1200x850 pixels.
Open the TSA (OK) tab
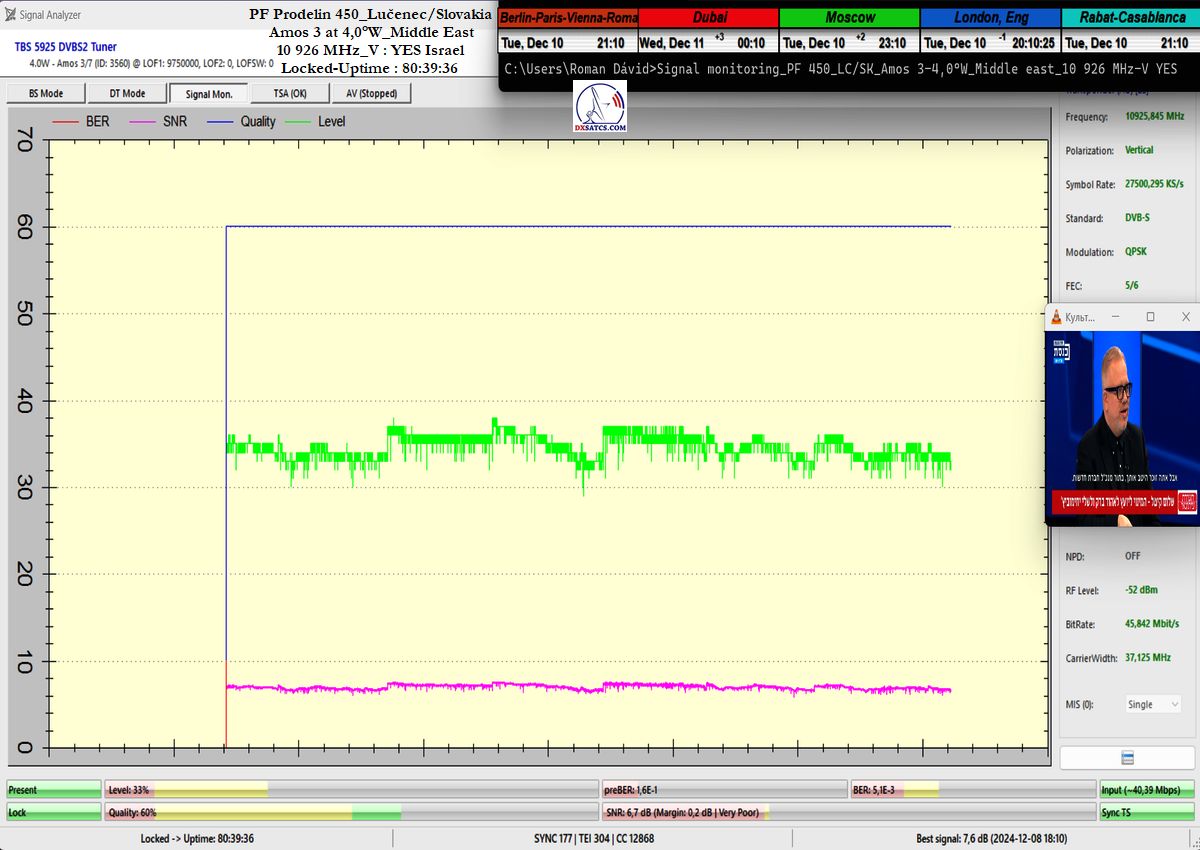pyautogui.click(x=290, y=93)
